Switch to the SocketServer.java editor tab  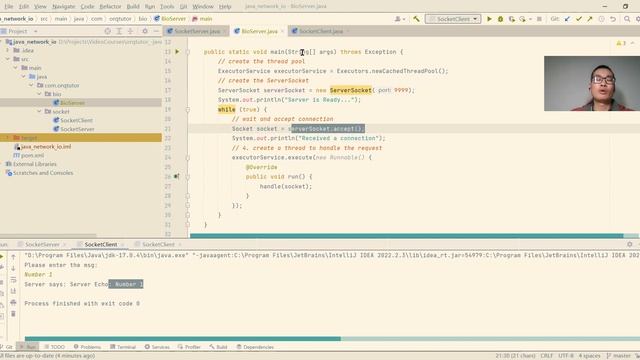[197, 31]
